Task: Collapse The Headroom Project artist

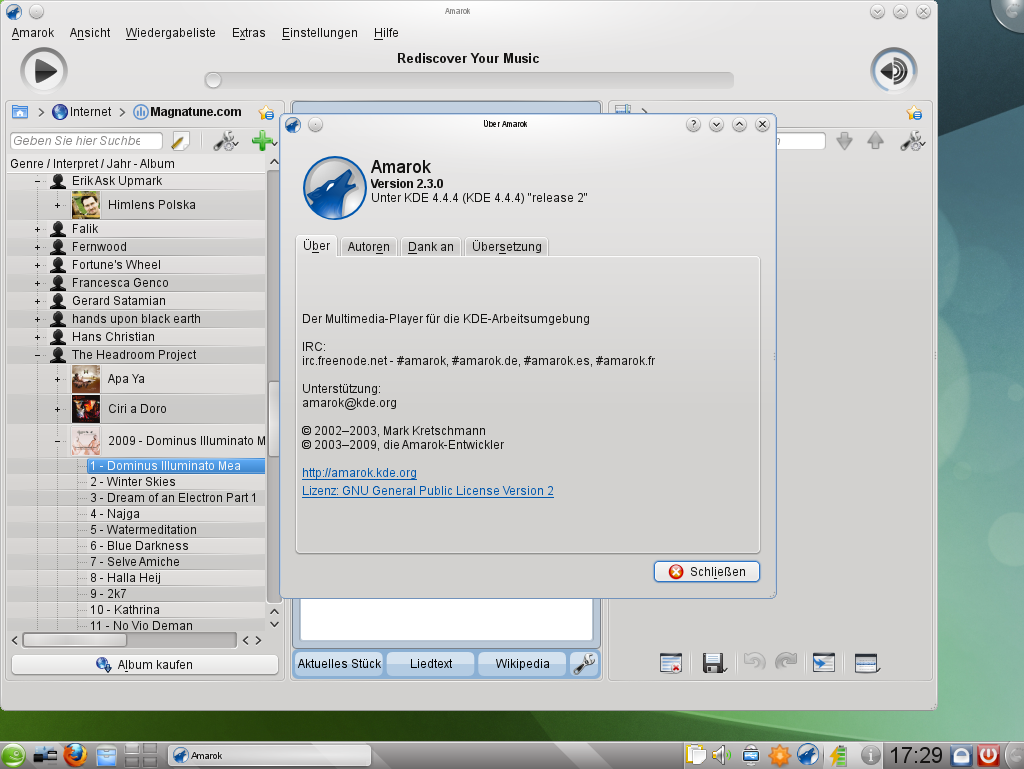Action: tap(38, 355)
